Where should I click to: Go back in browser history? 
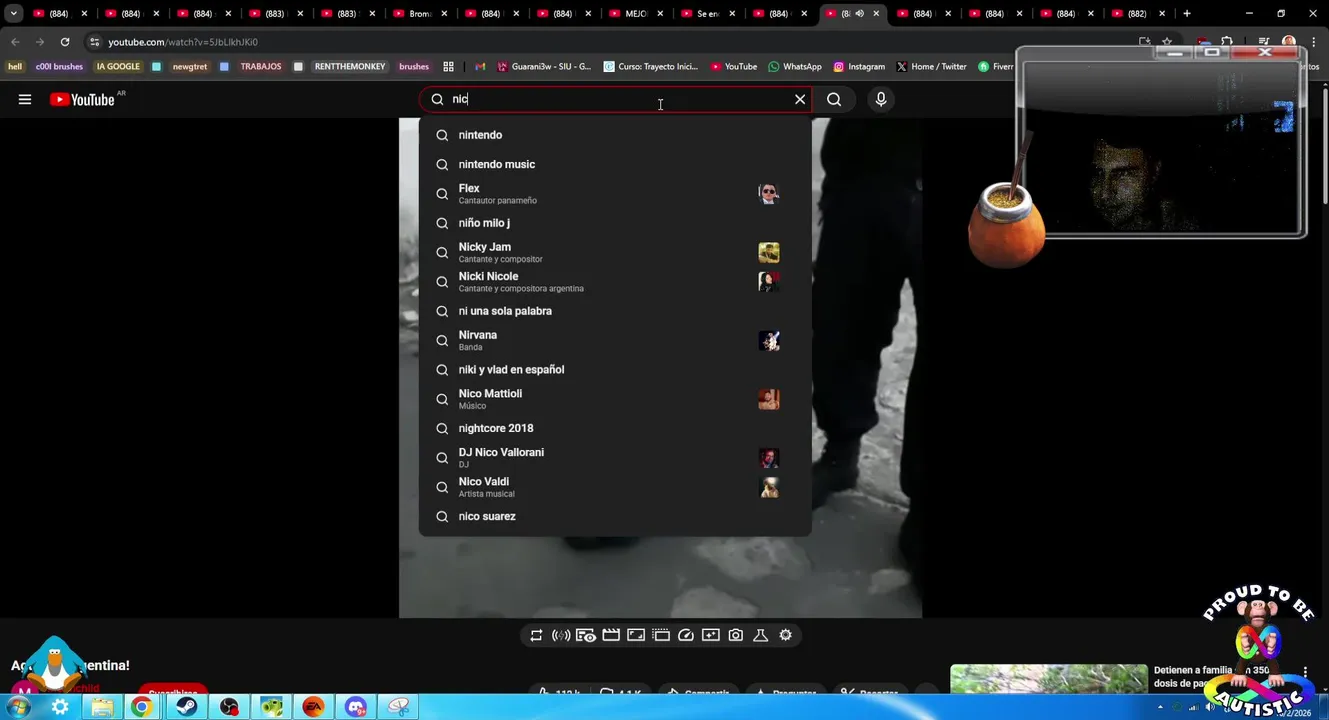tap(15, 42)
